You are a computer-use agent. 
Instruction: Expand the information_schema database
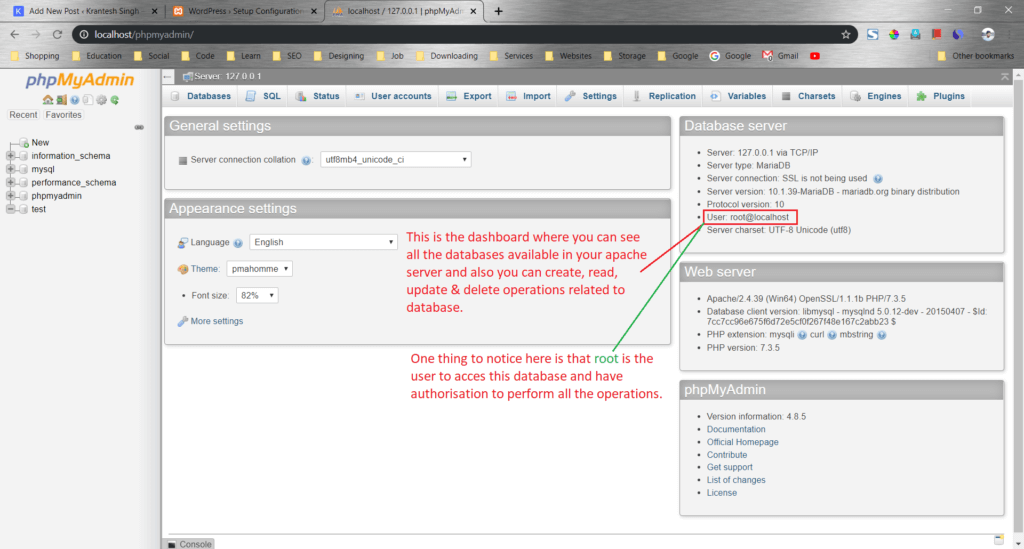point(10,156)
